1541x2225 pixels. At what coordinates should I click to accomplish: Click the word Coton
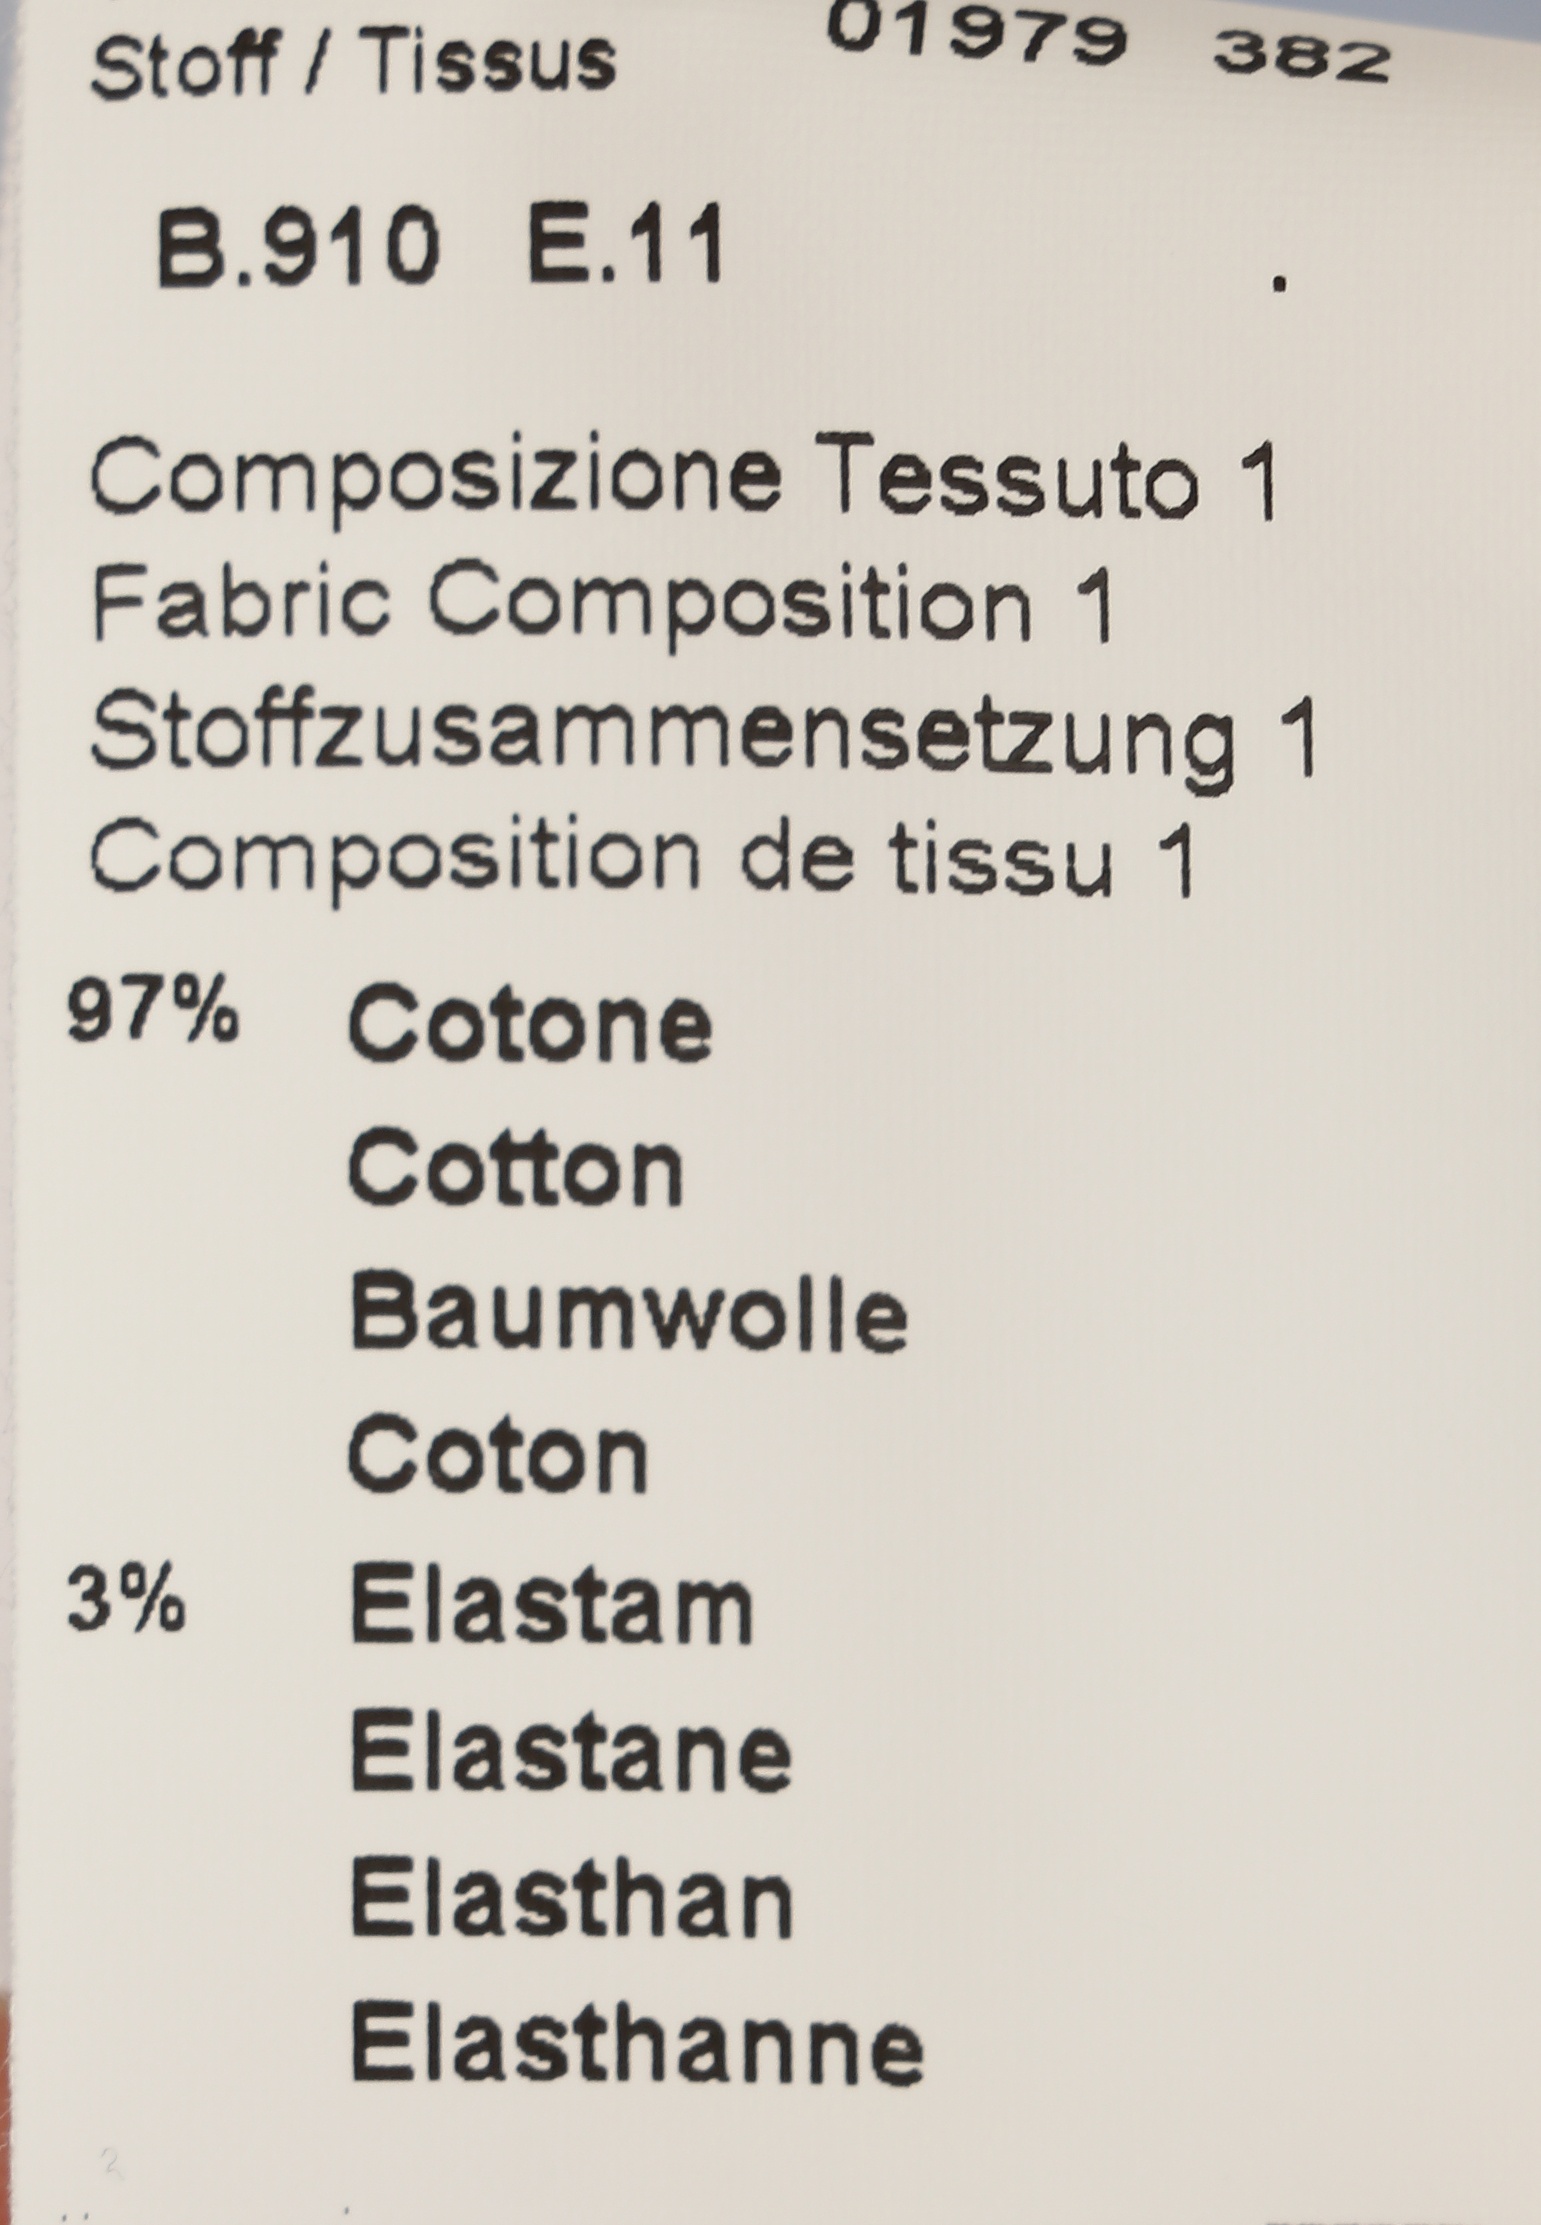[x=498, y=1456]
